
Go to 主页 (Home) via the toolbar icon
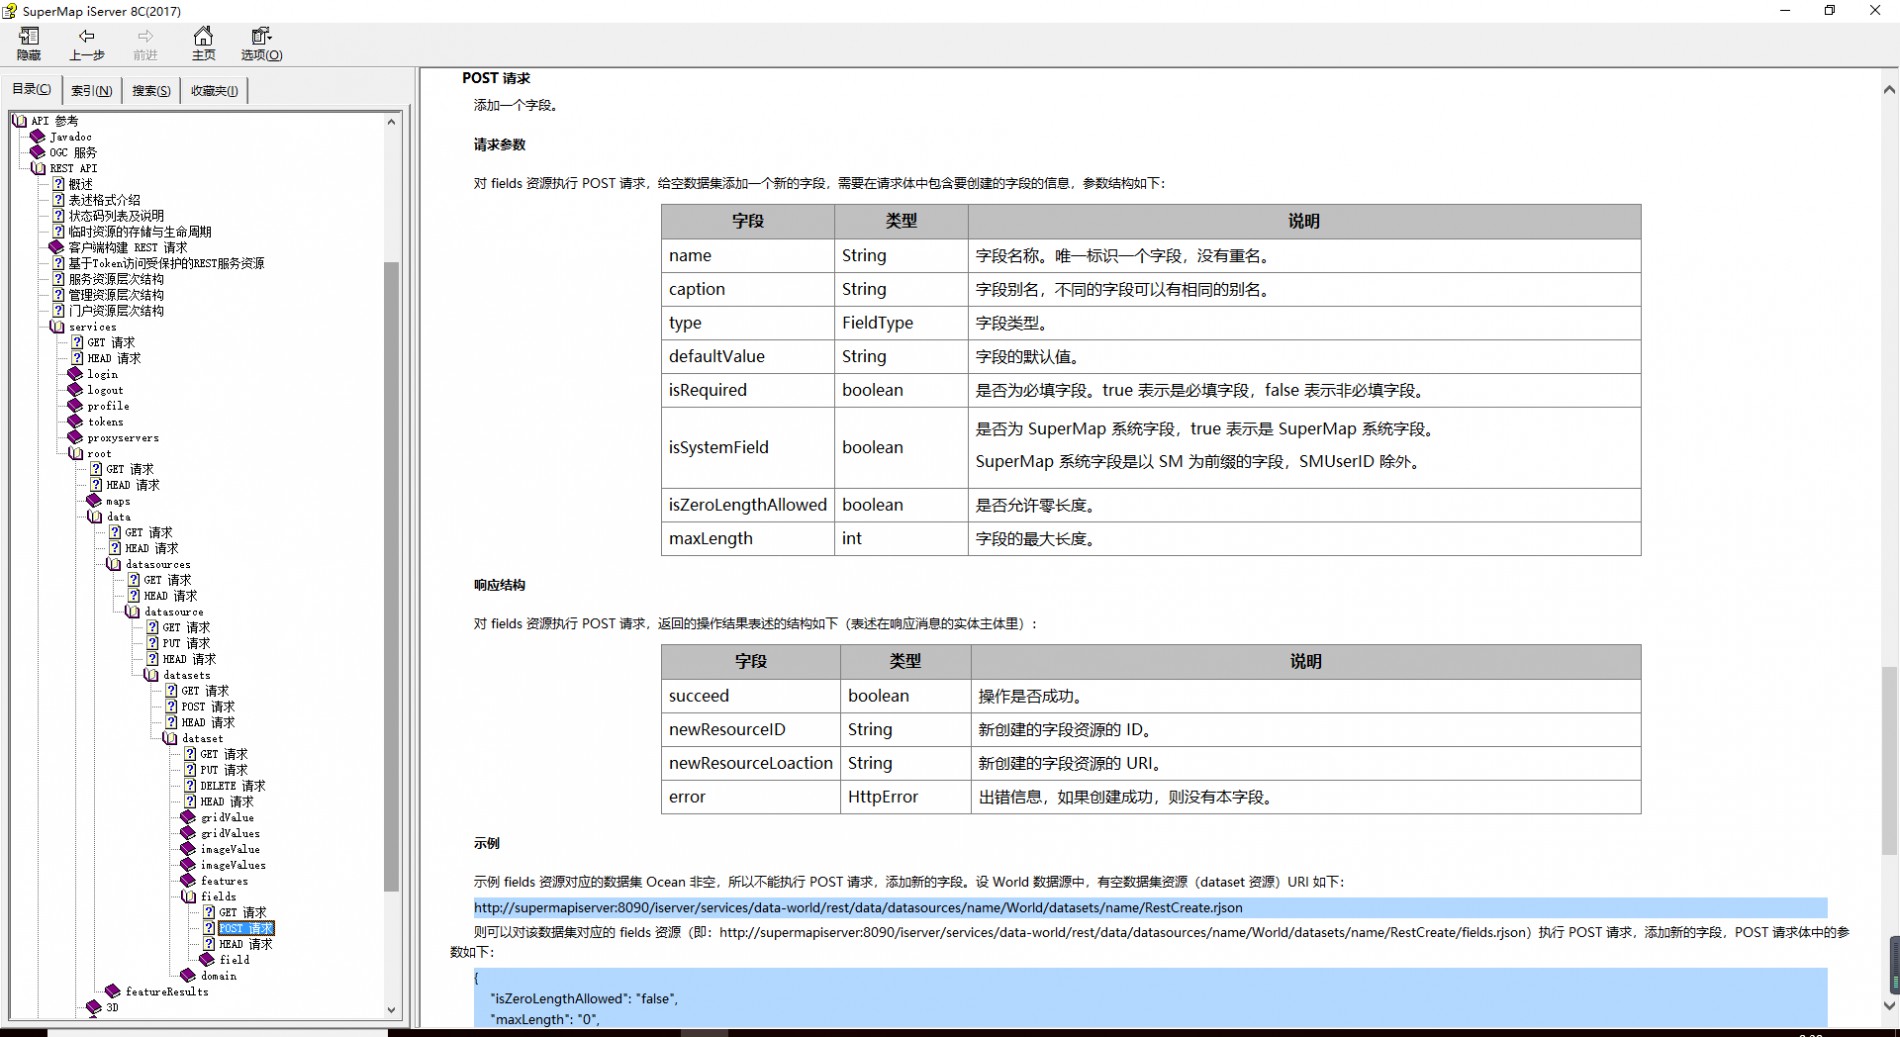click(x=203, y=37)
